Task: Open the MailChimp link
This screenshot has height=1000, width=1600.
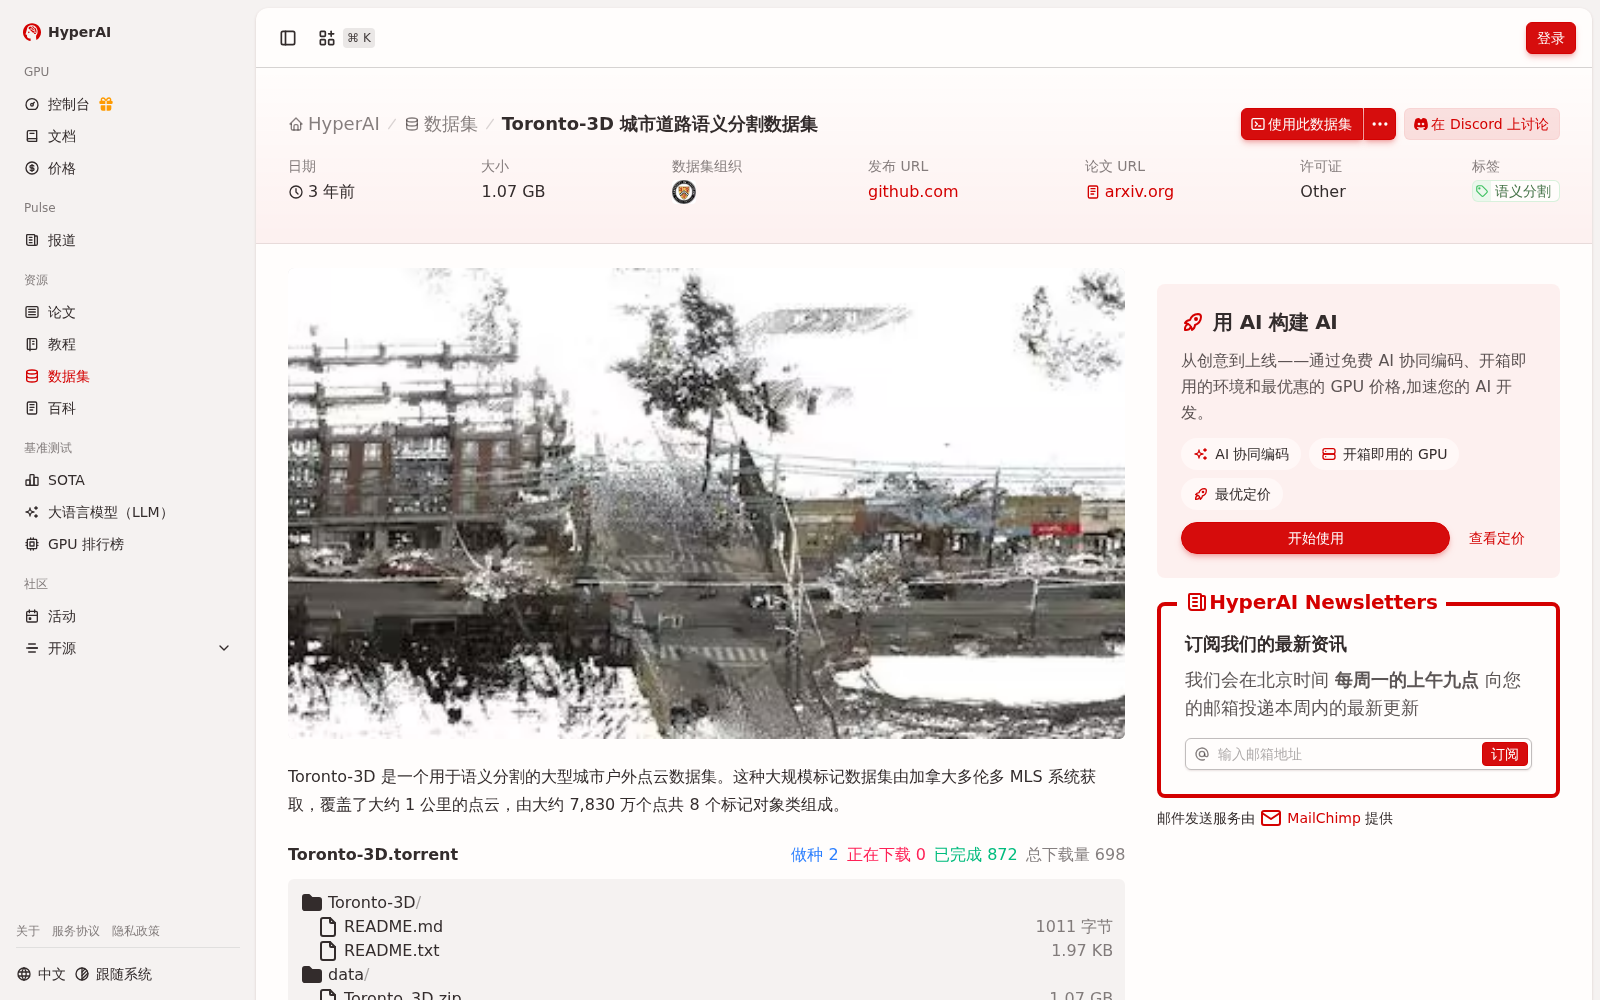Action: click(x=1310, y=818)
